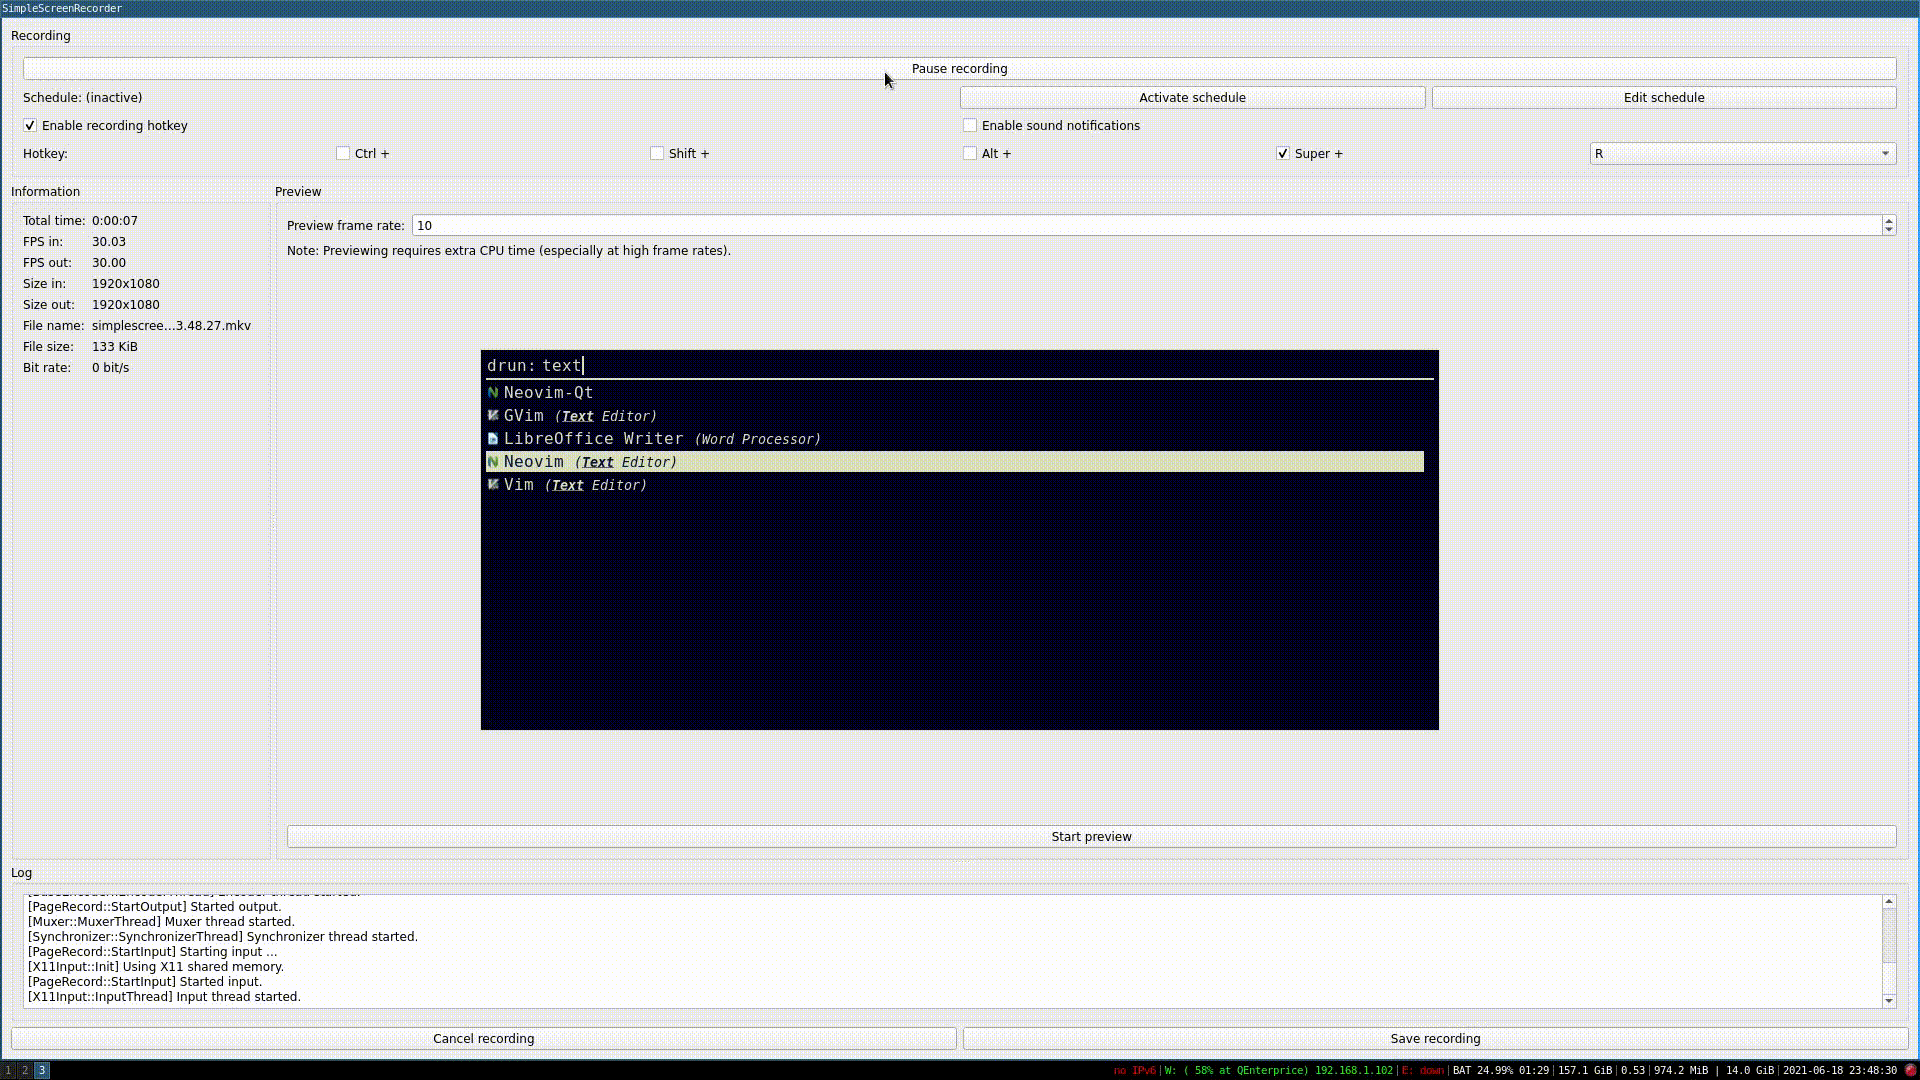Click the red recording tray icon
The height and width of the screenshot is (1080, 1920).
tap(1910, 1070)
